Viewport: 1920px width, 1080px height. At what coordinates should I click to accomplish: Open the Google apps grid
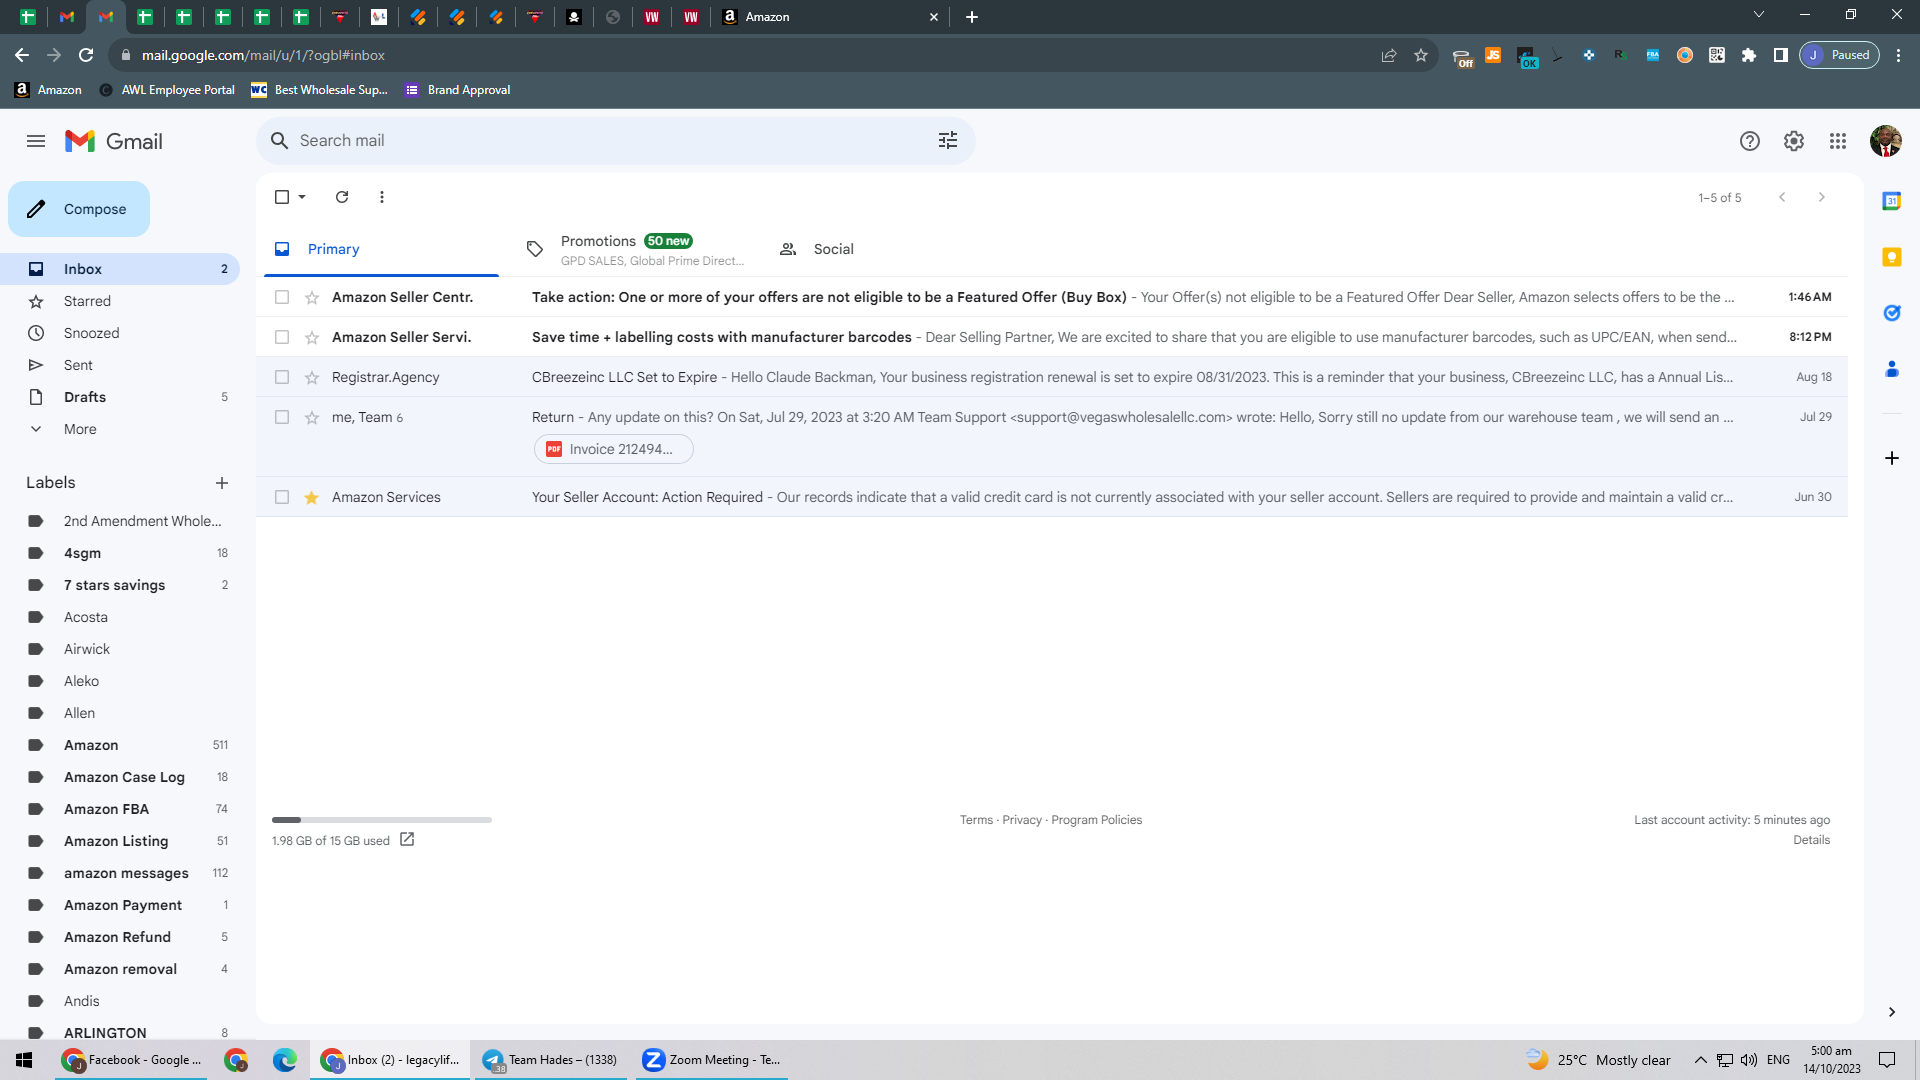1838,141
